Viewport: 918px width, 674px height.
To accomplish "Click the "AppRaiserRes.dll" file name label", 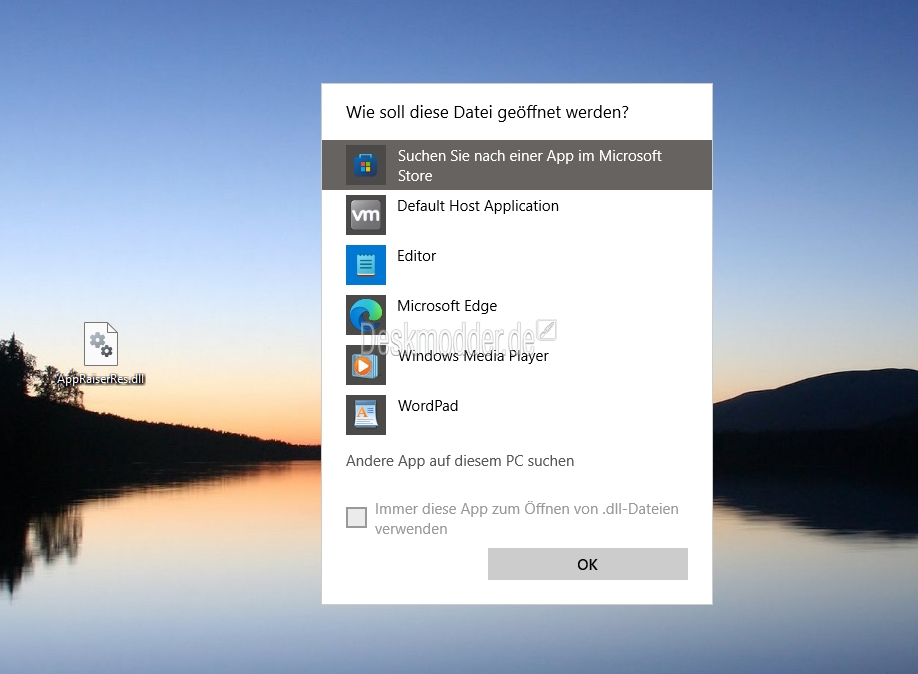I will 101,379.
